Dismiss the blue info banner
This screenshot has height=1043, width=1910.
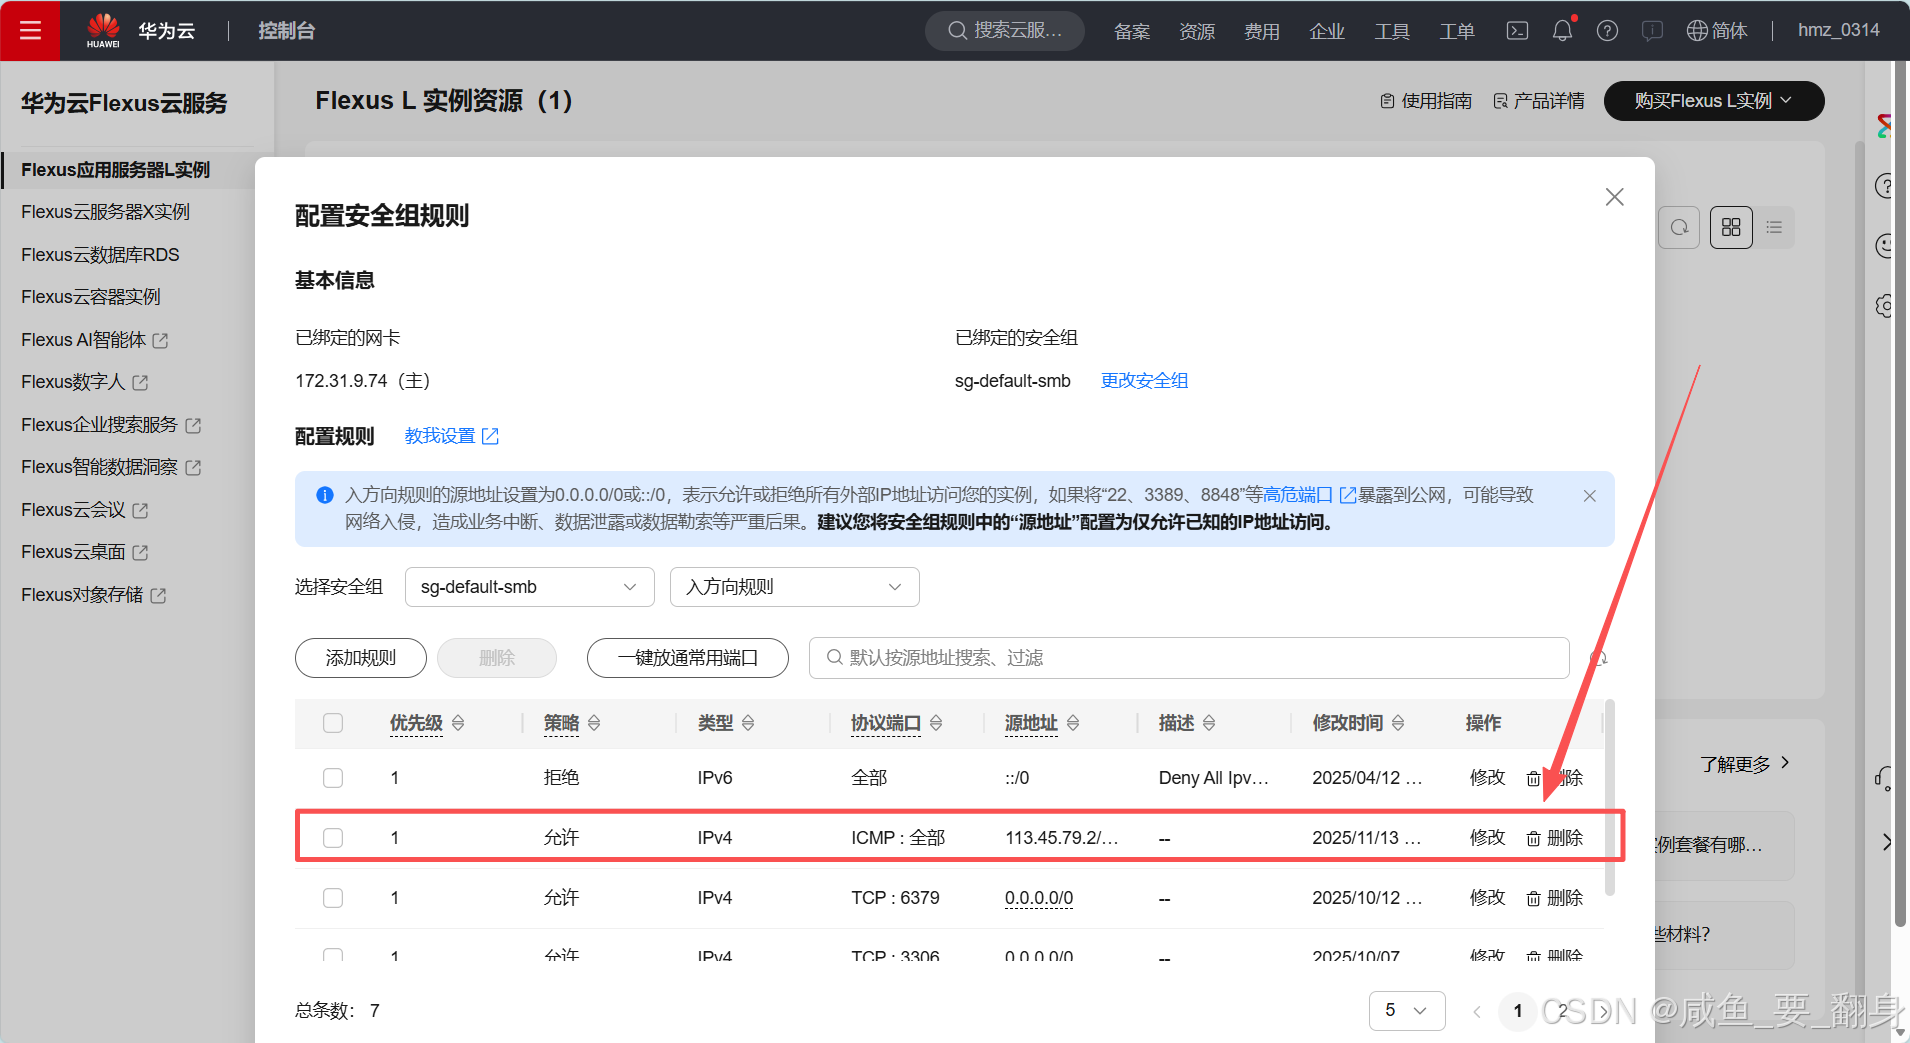[1589, 495]
